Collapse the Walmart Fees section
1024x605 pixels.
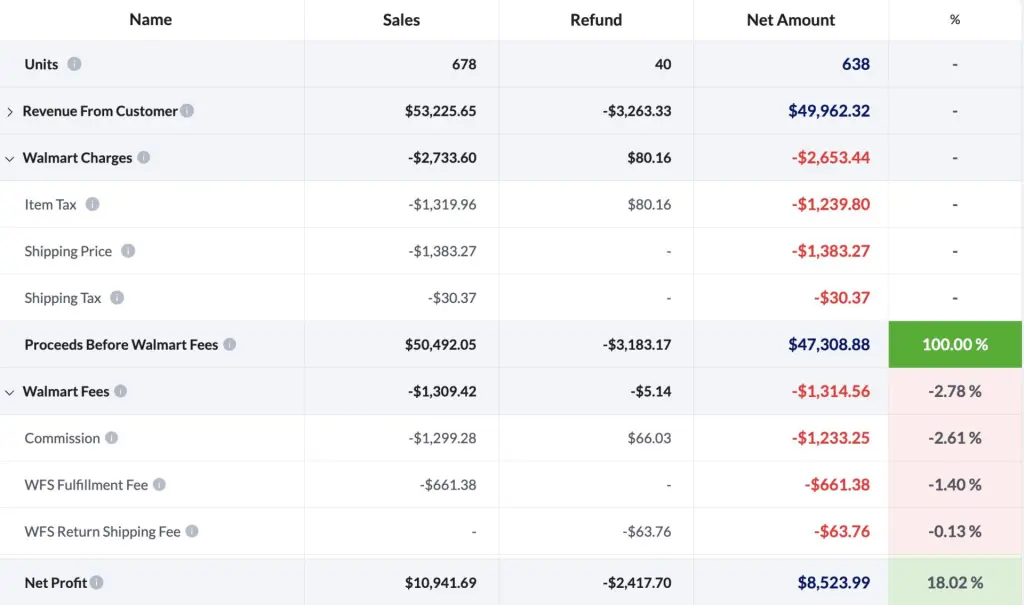(10, 392)
